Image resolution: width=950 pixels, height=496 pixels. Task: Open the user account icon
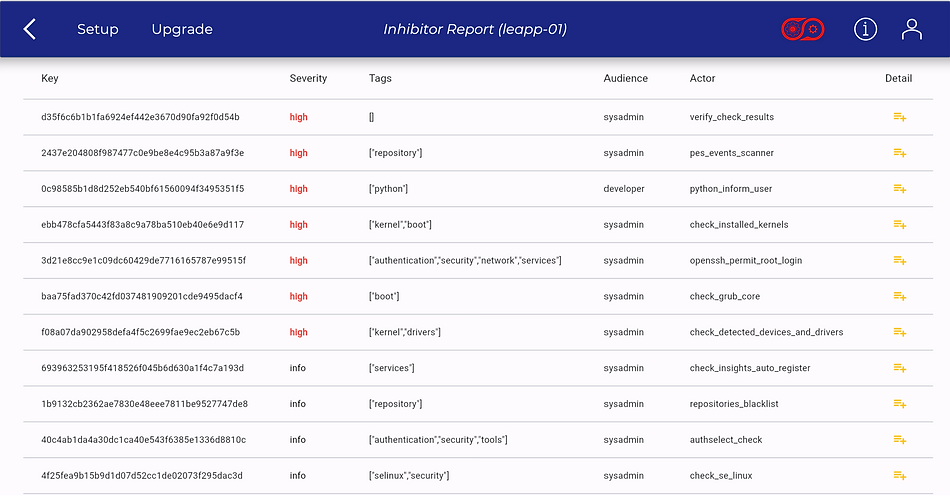(x=911, y=29)
